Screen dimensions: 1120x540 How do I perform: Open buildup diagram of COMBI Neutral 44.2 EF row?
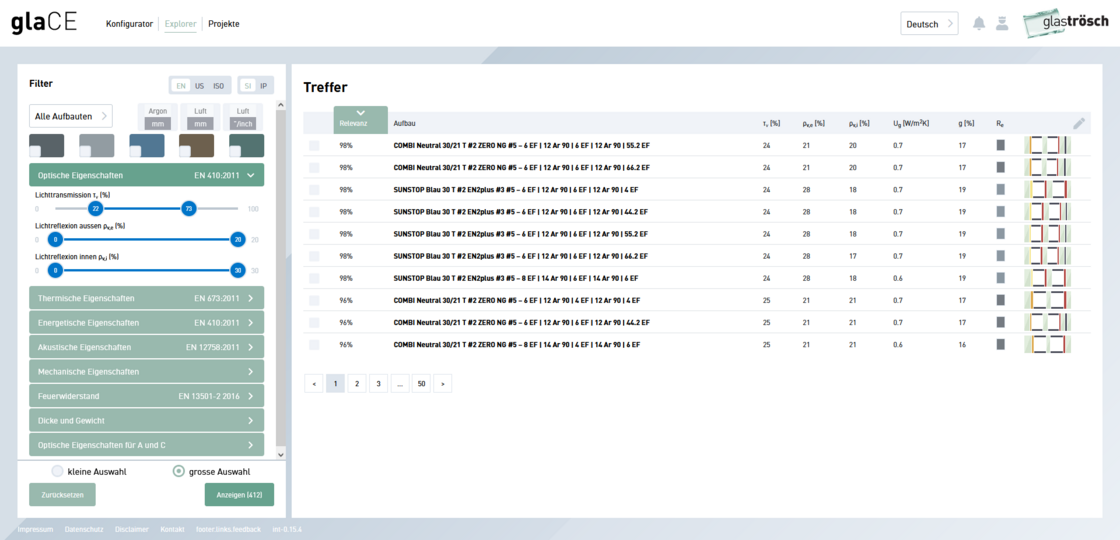1048,322
